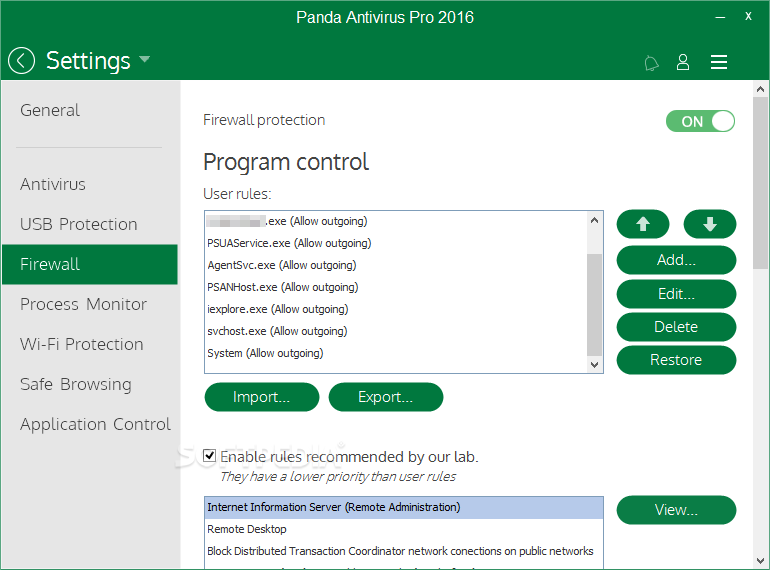The width and height of the screenshot is (770, 570).
Task: Close the Panda Antivirus window
Action: click(748, 16)
